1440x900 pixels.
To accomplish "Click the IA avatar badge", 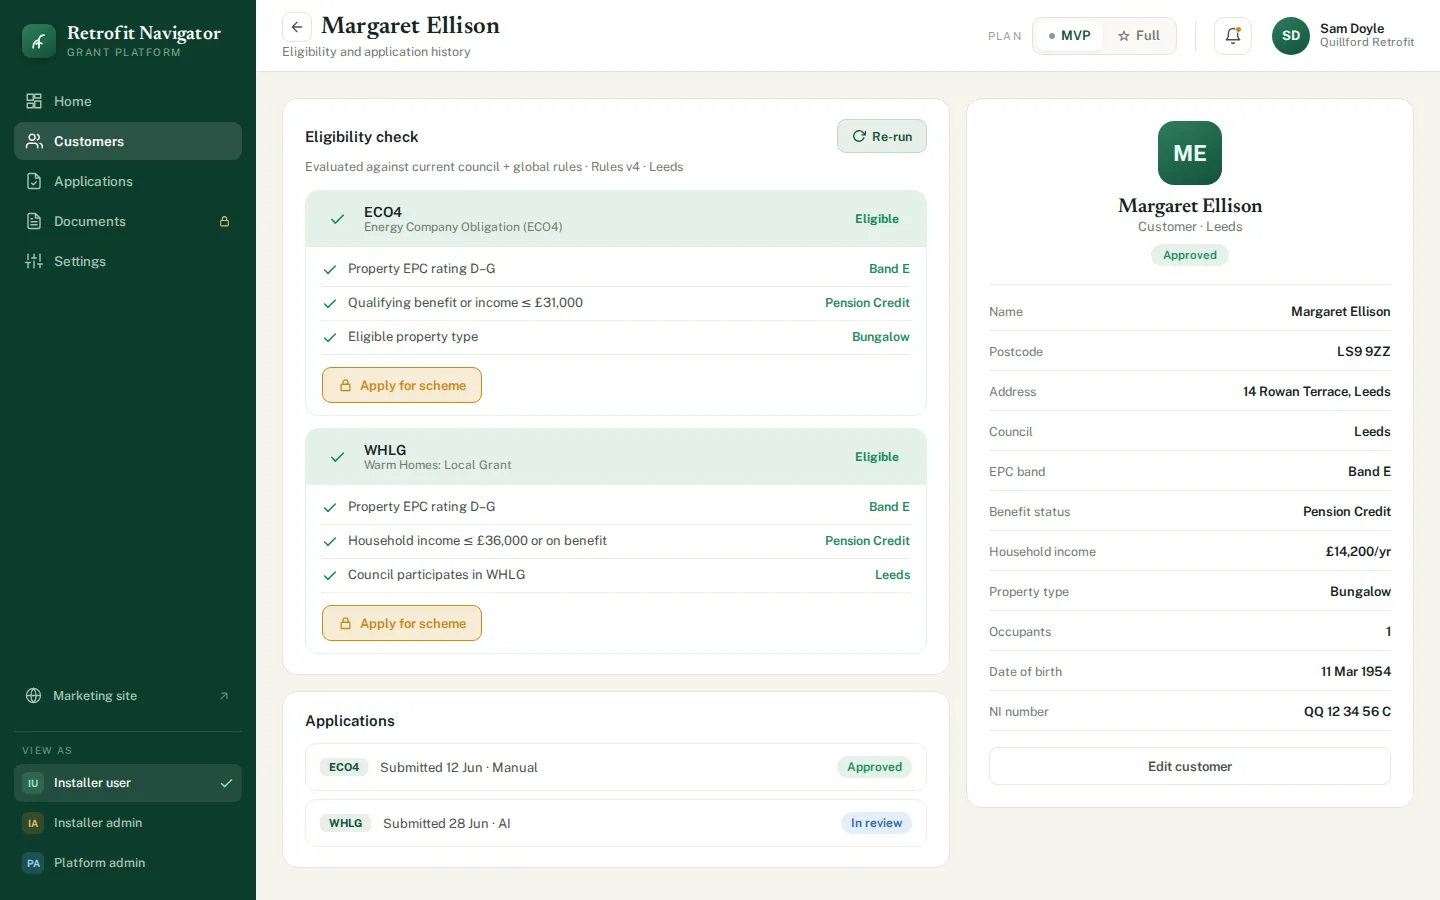I will click(33, 823).
